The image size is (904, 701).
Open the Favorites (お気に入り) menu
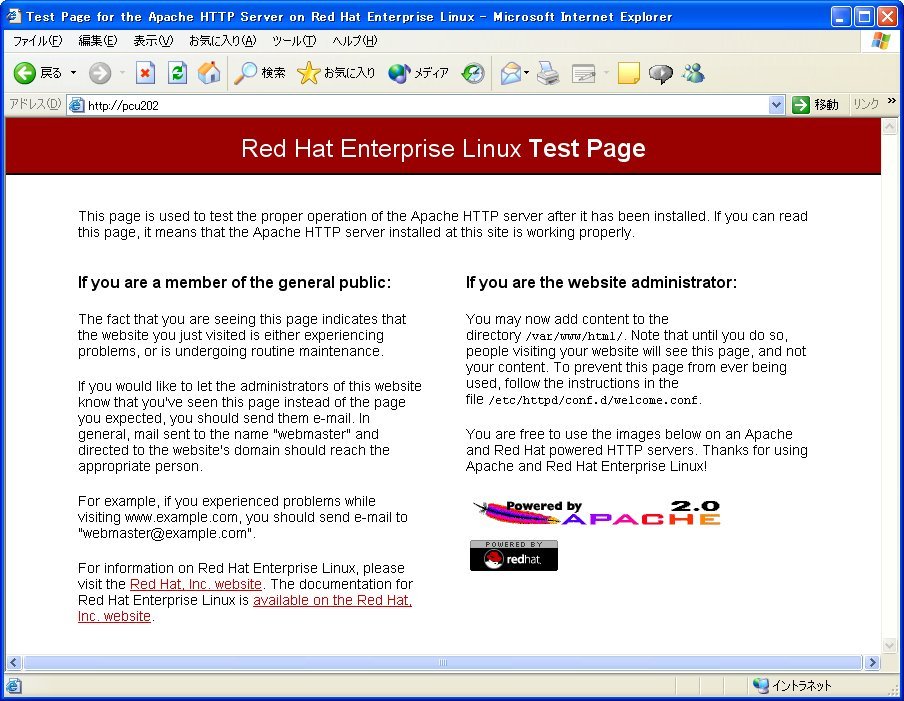coord(223,41)
